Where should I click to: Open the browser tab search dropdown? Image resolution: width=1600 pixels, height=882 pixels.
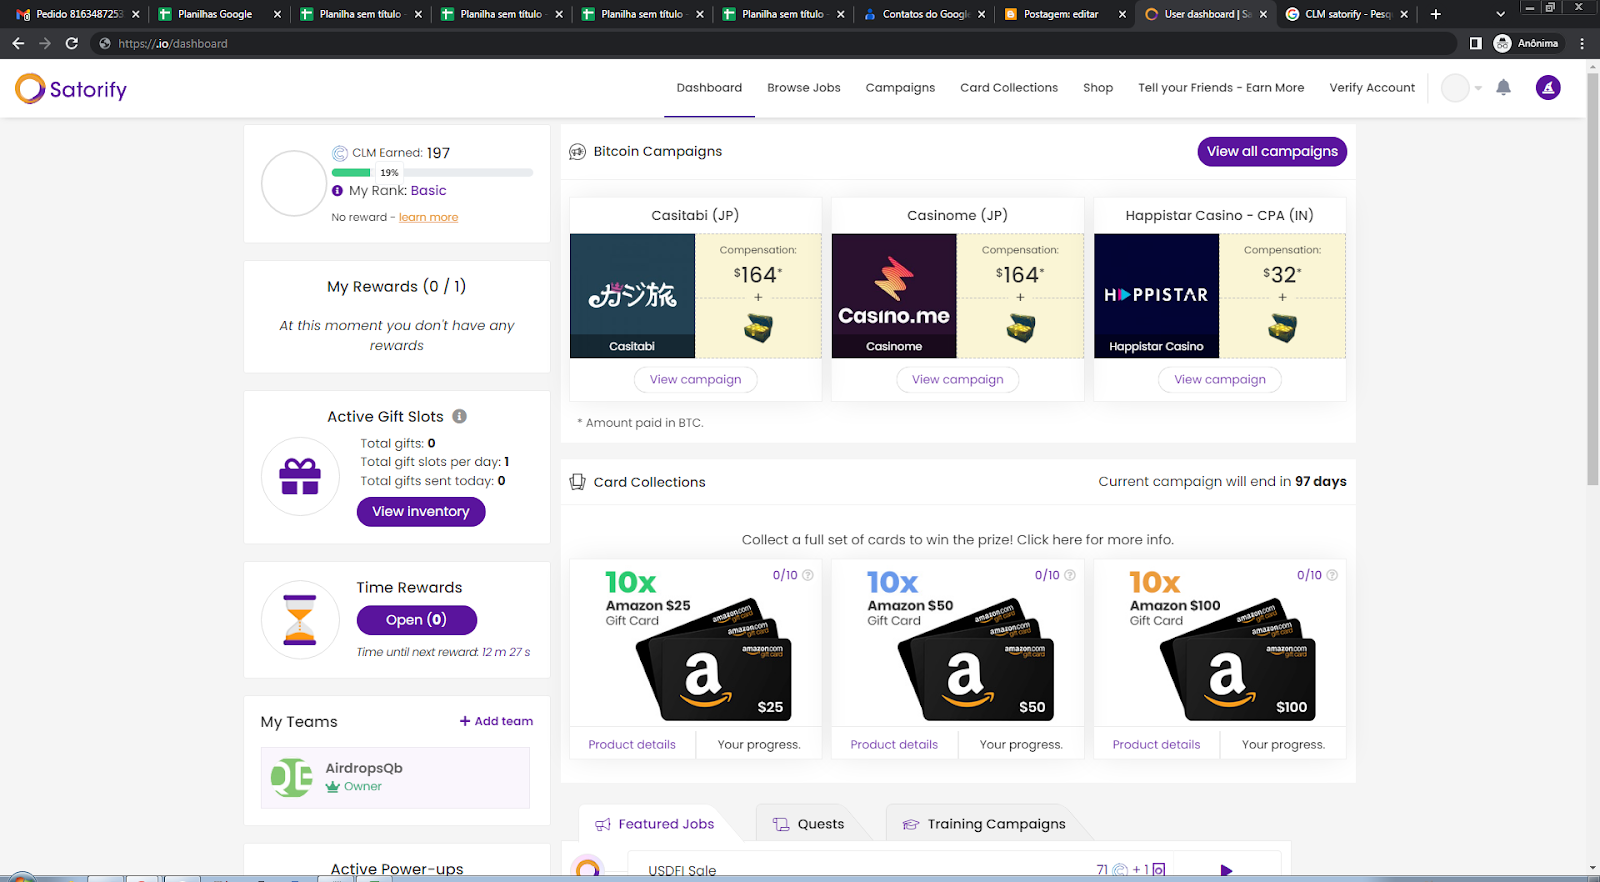click(1500, 14)
